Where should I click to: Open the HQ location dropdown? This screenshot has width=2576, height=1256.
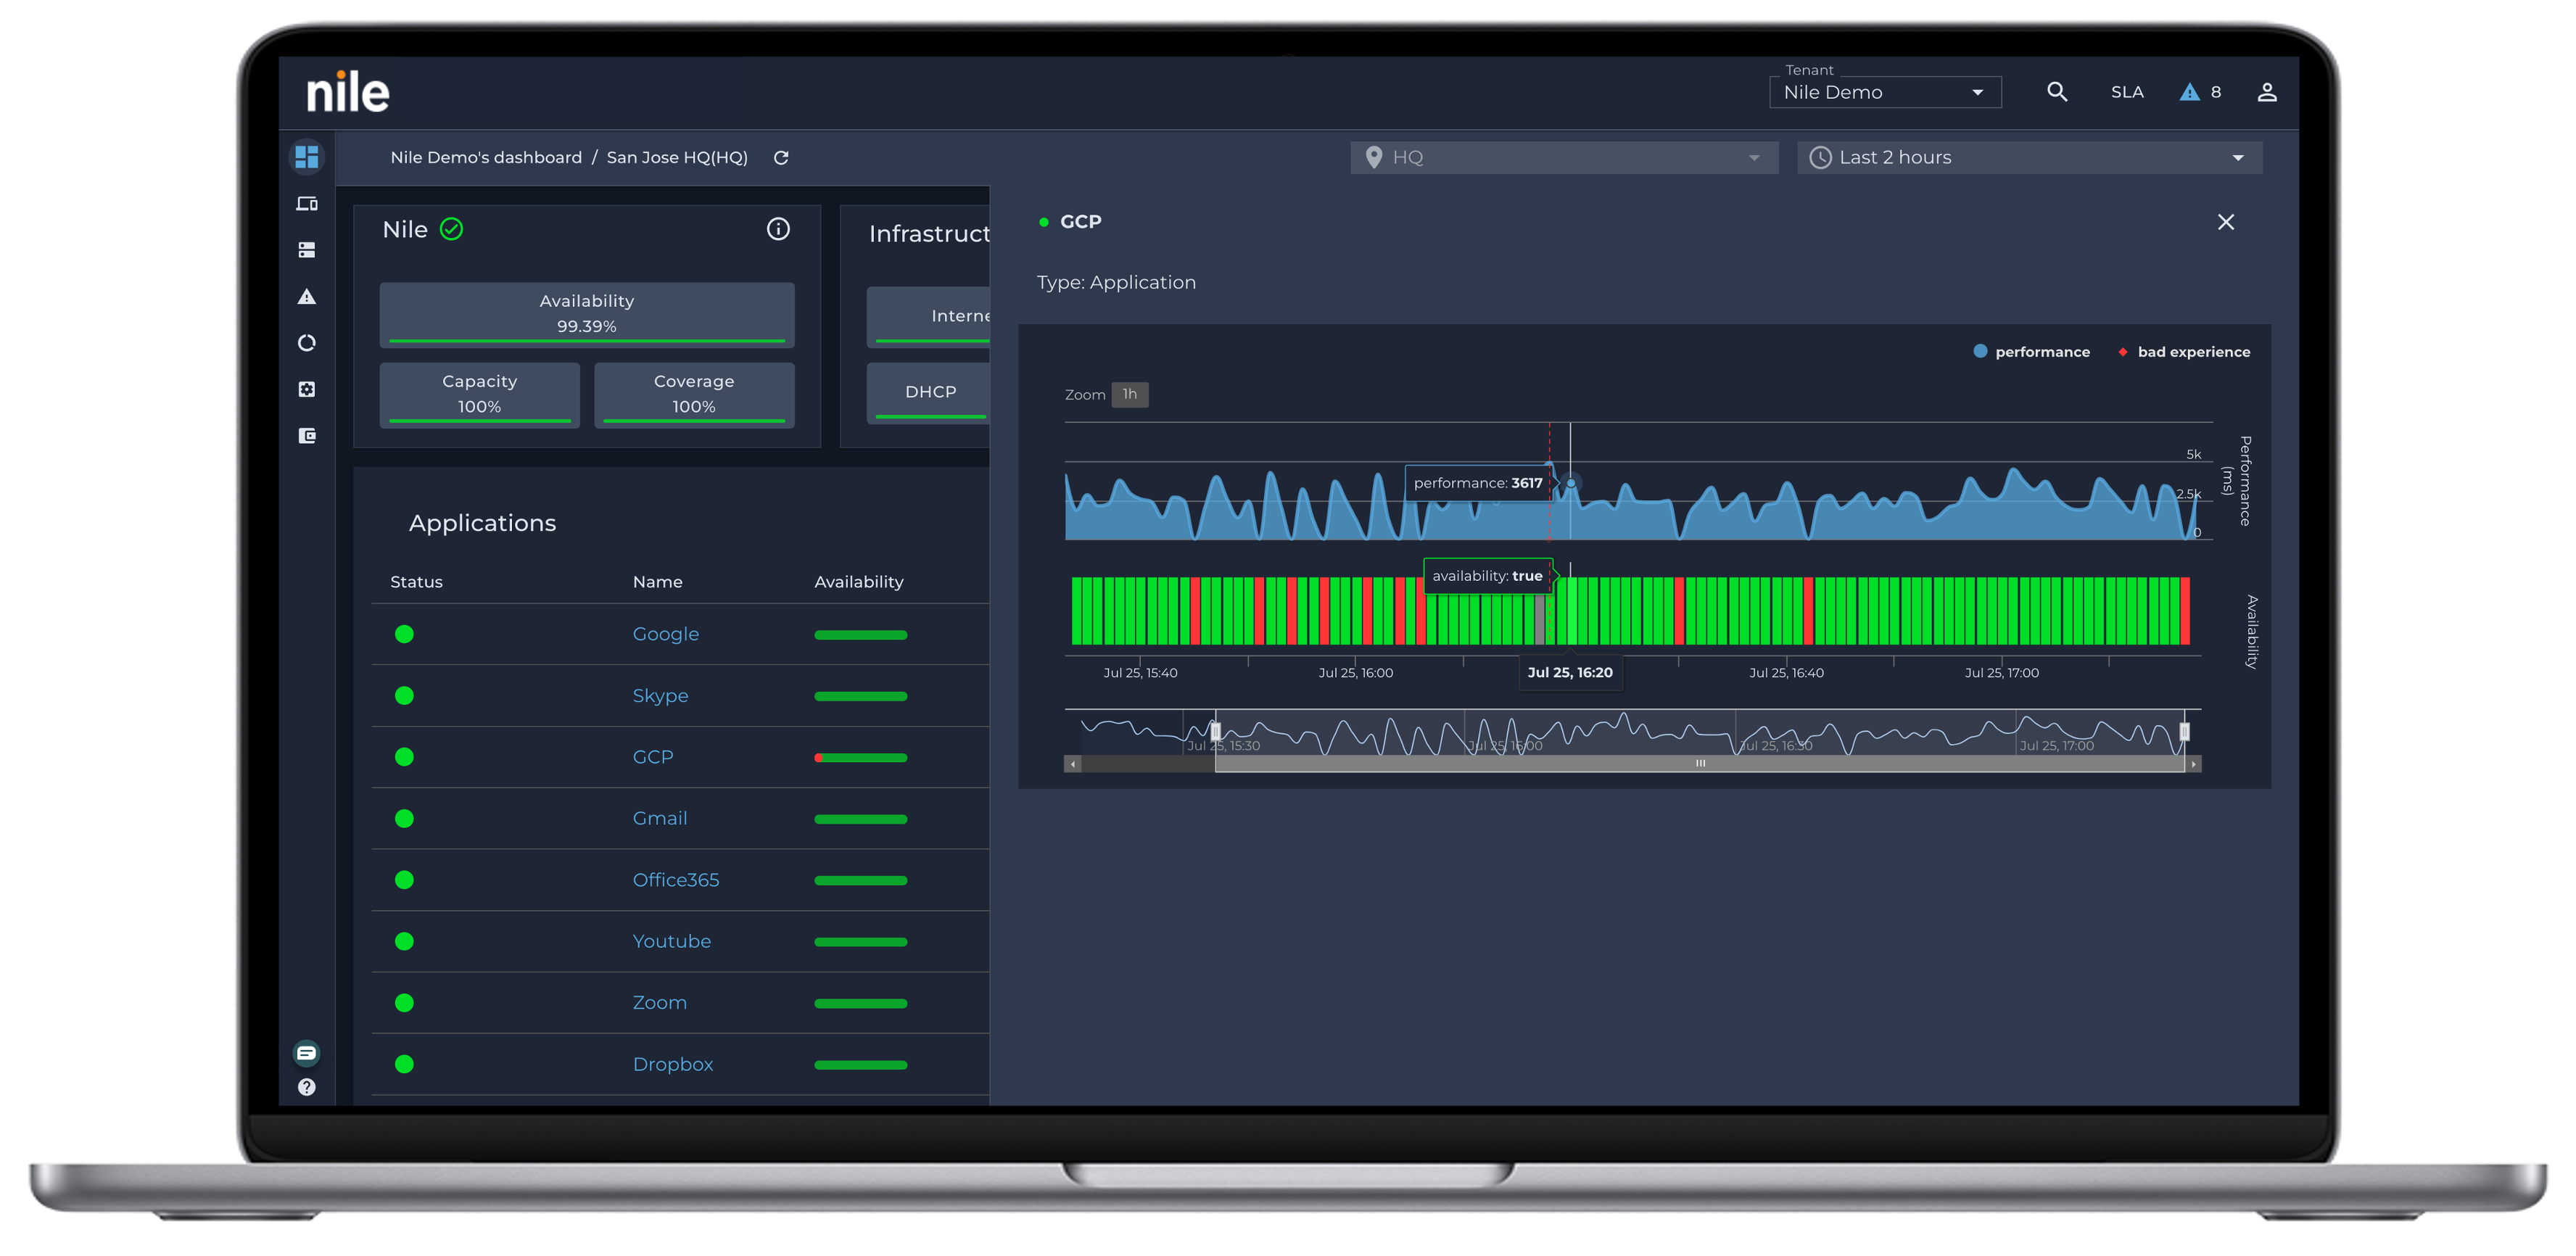[x=1563, y=158]
